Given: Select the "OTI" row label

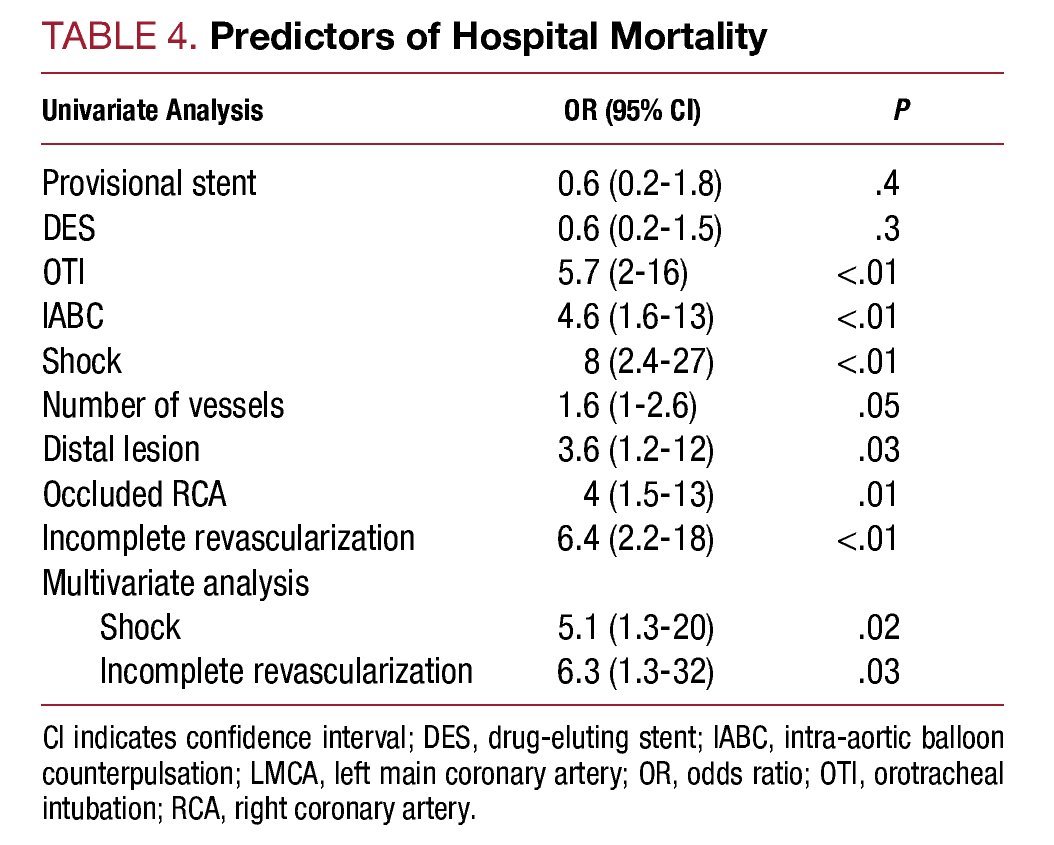Looking at the screenshot, I should (63, 272).
